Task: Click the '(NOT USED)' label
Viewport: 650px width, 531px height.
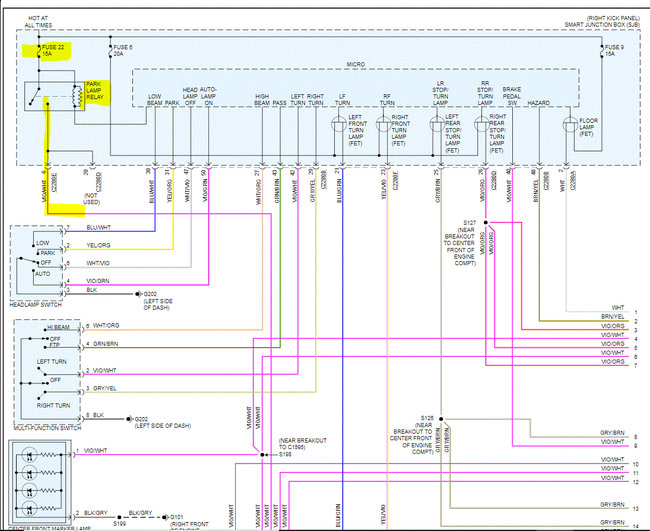Action: 91,199
